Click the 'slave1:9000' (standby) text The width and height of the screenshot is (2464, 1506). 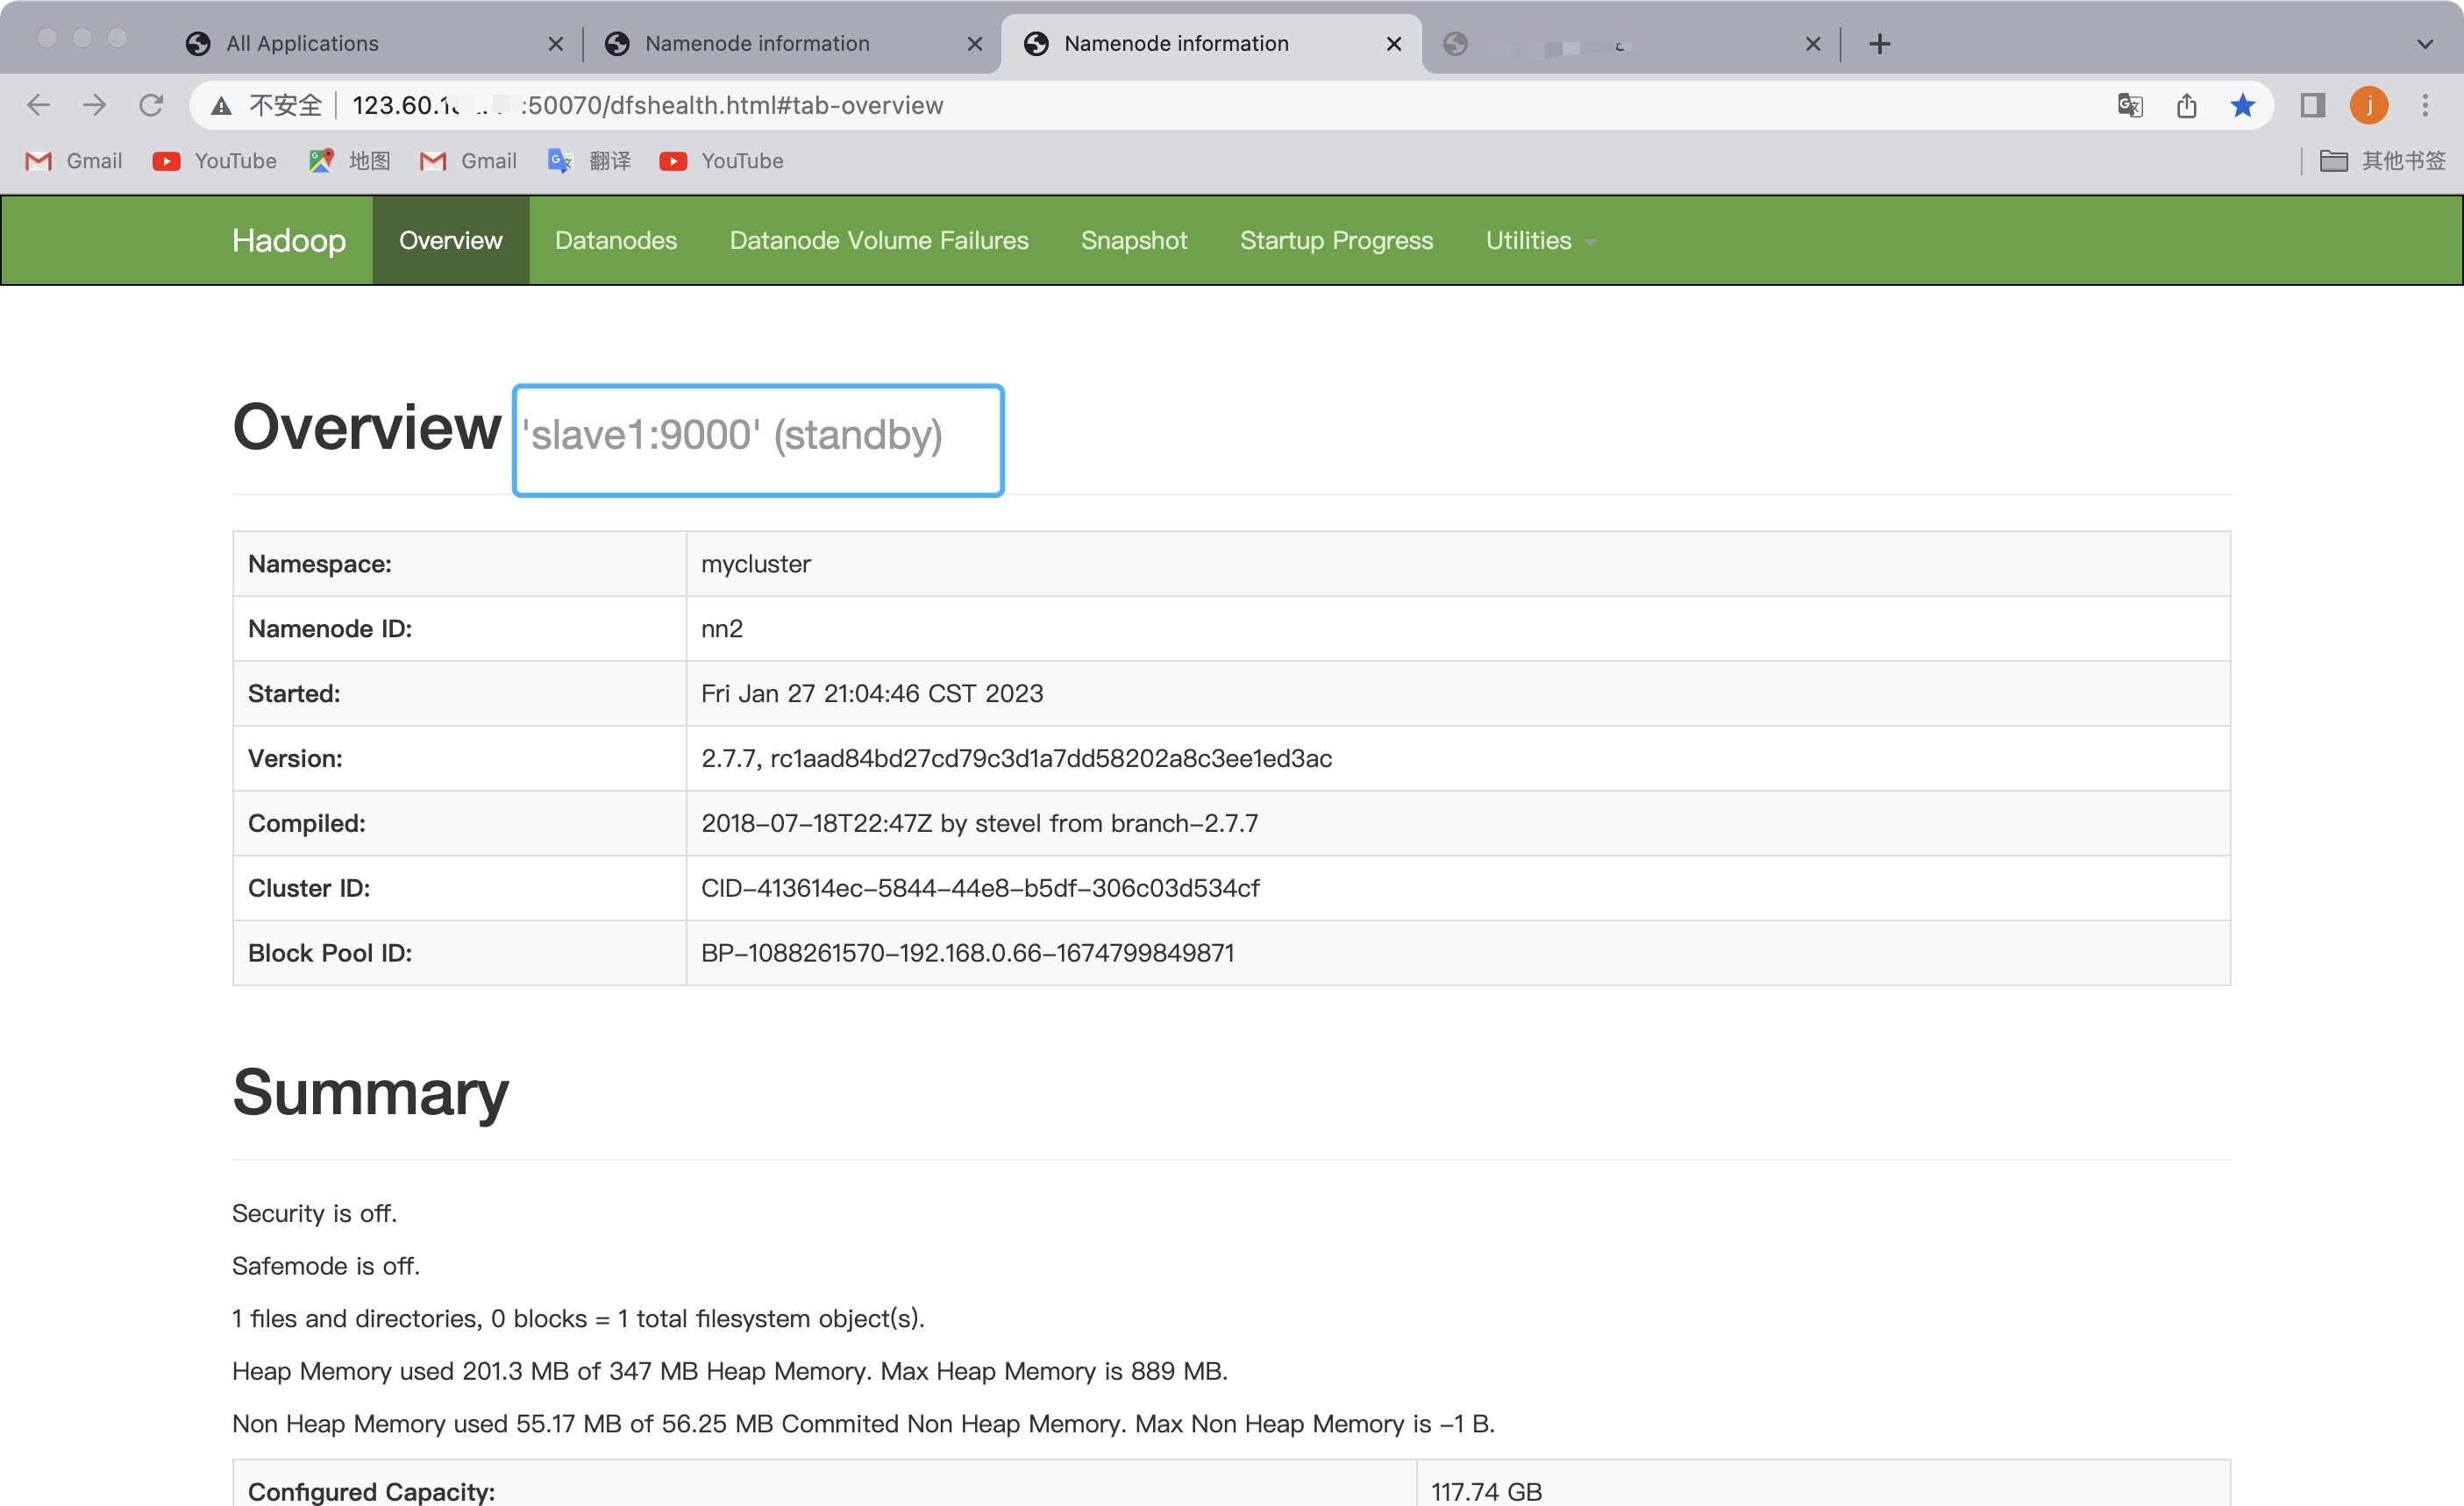click(732, 435)
